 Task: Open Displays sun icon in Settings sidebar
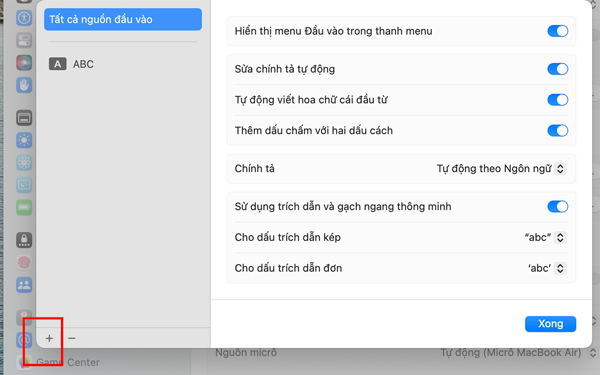coord(24,140)
